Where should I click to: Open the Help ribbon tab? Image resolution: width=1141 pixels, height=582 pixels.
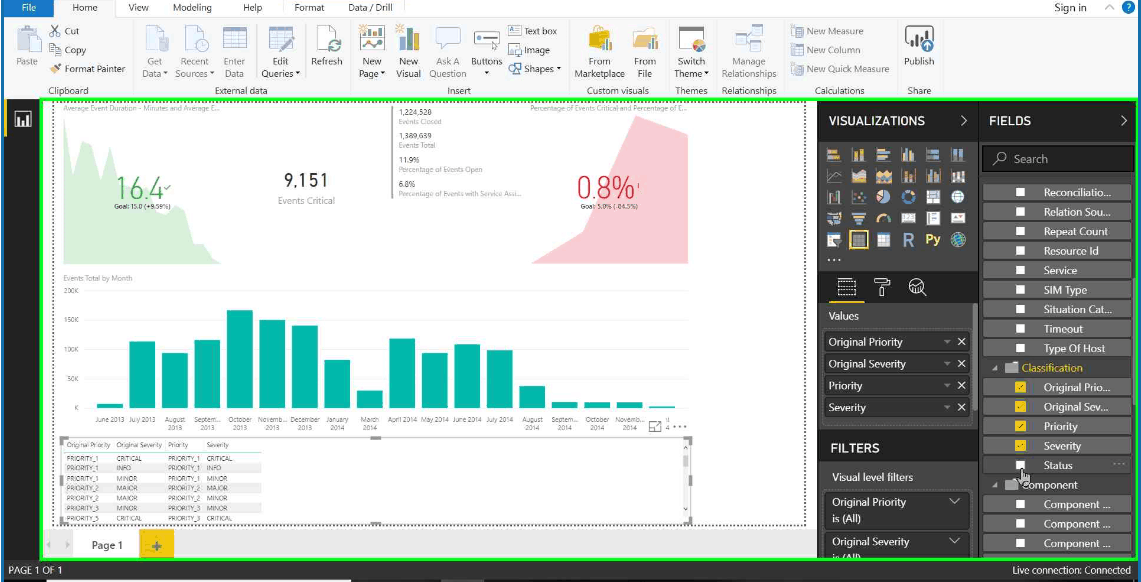tap(253, 8)
